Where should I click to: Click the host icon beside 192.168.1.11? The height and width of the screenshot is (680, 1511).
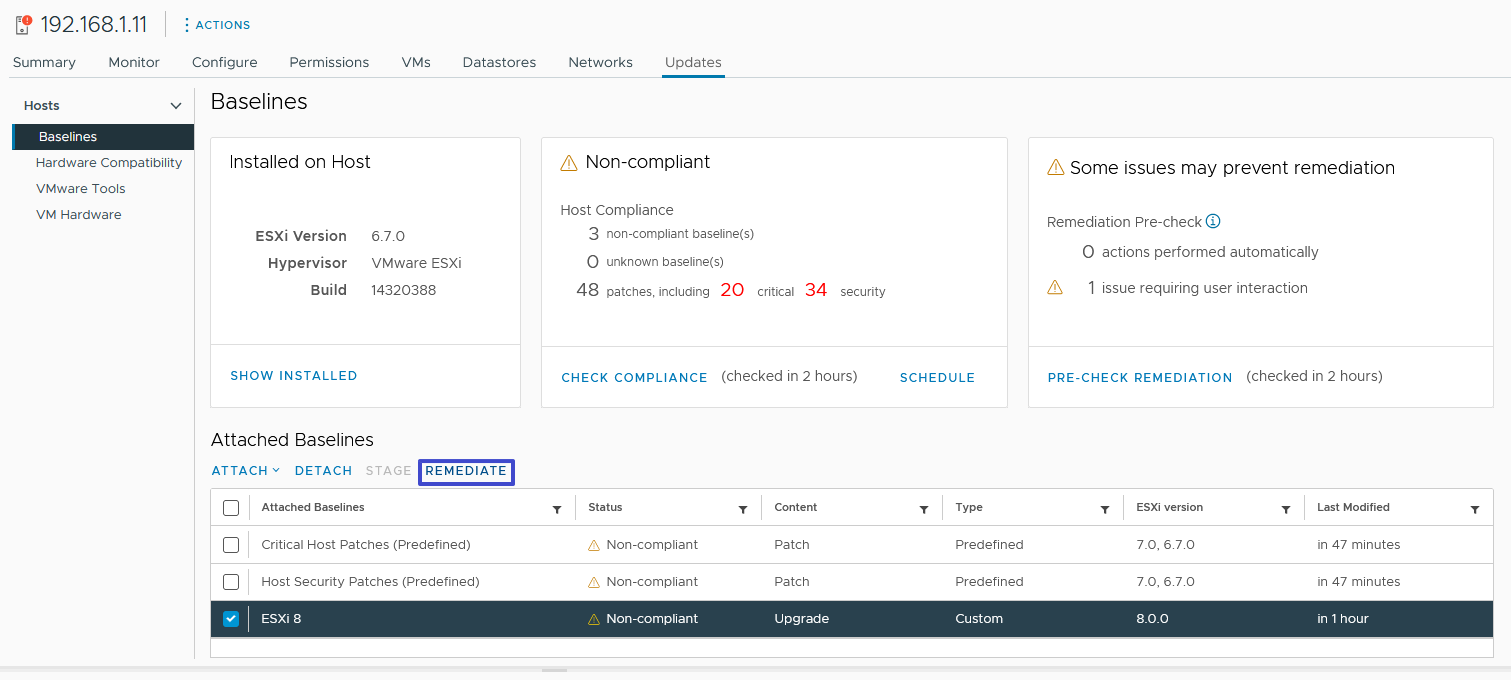point(23,25)
